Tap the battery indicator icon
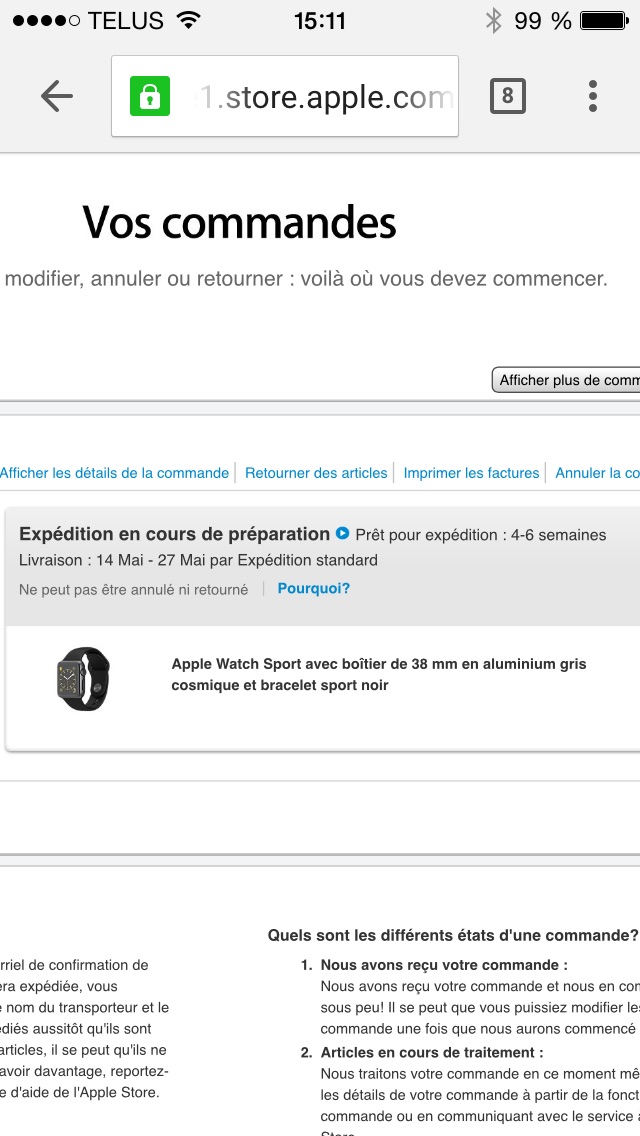Image resolution: width=640 pixels, height=1136 pixels. click(604, 20)
